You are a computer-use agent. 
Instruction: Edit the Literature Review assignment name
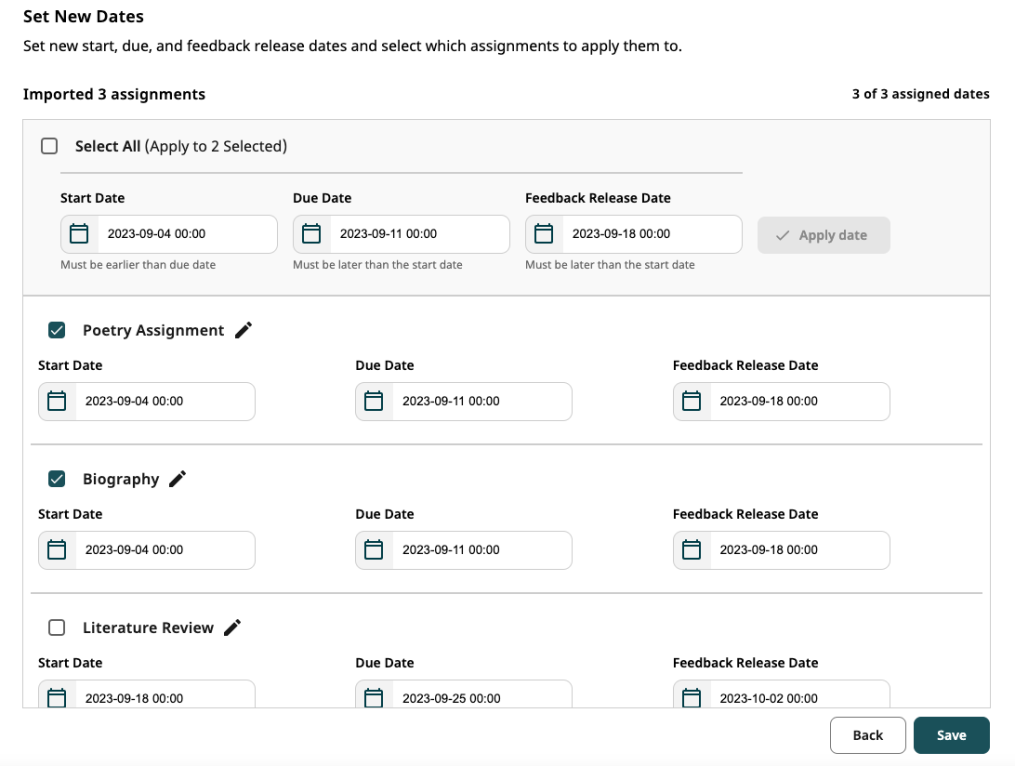coord(232,627)
